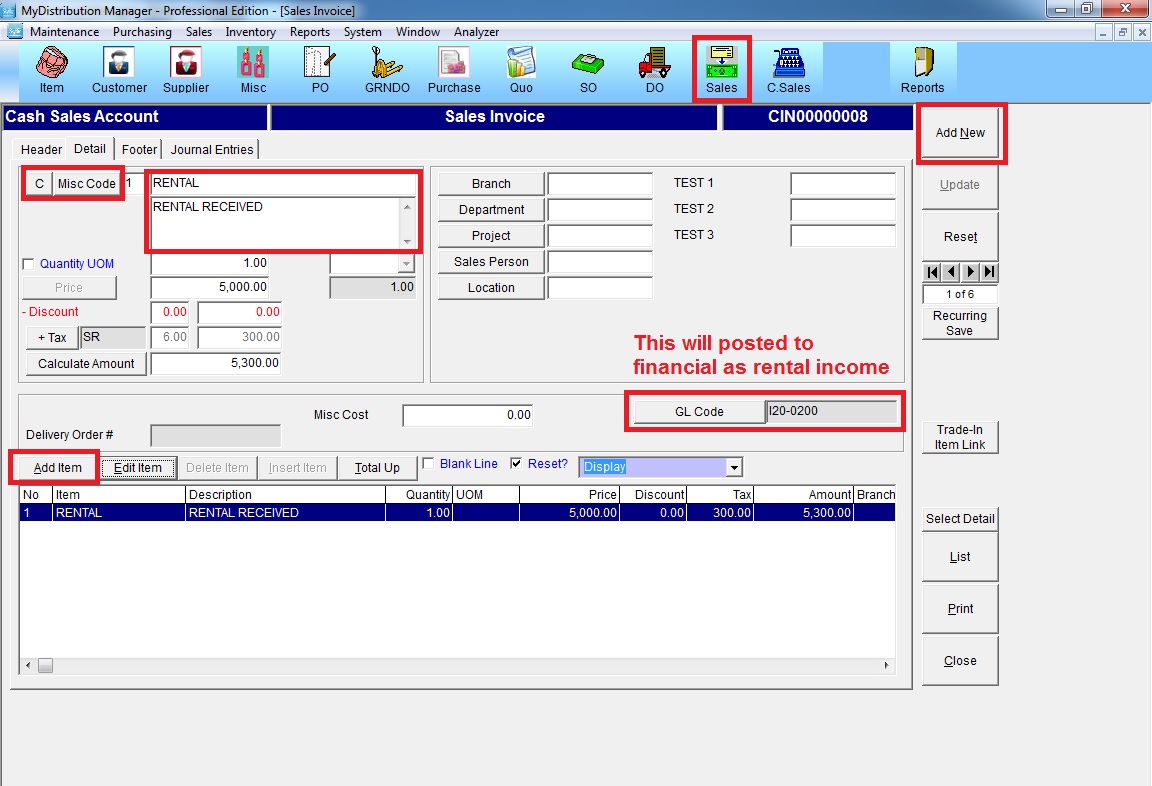Screen dimensions: 1152x786
Task: Open the Item toolbar icon
Action: (x=51, y=70)
